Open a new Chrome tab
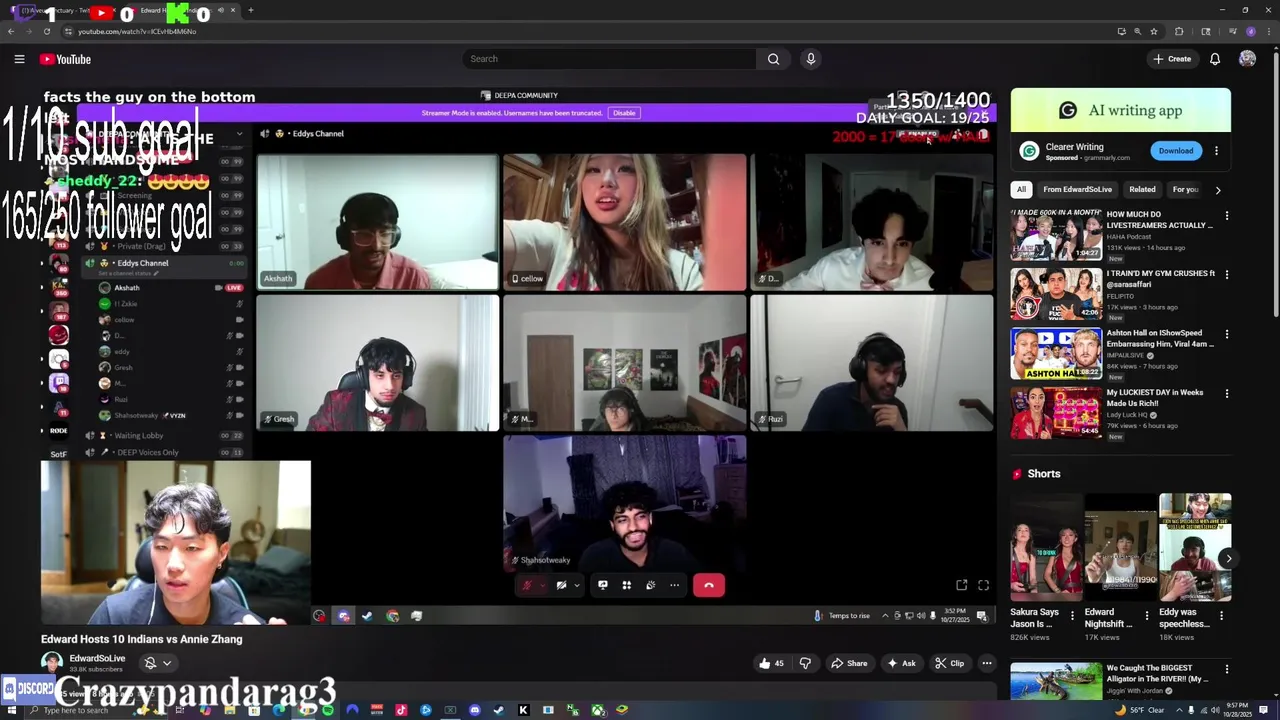The height and width of the screenshot is (720, 1280). coord(251,10)
